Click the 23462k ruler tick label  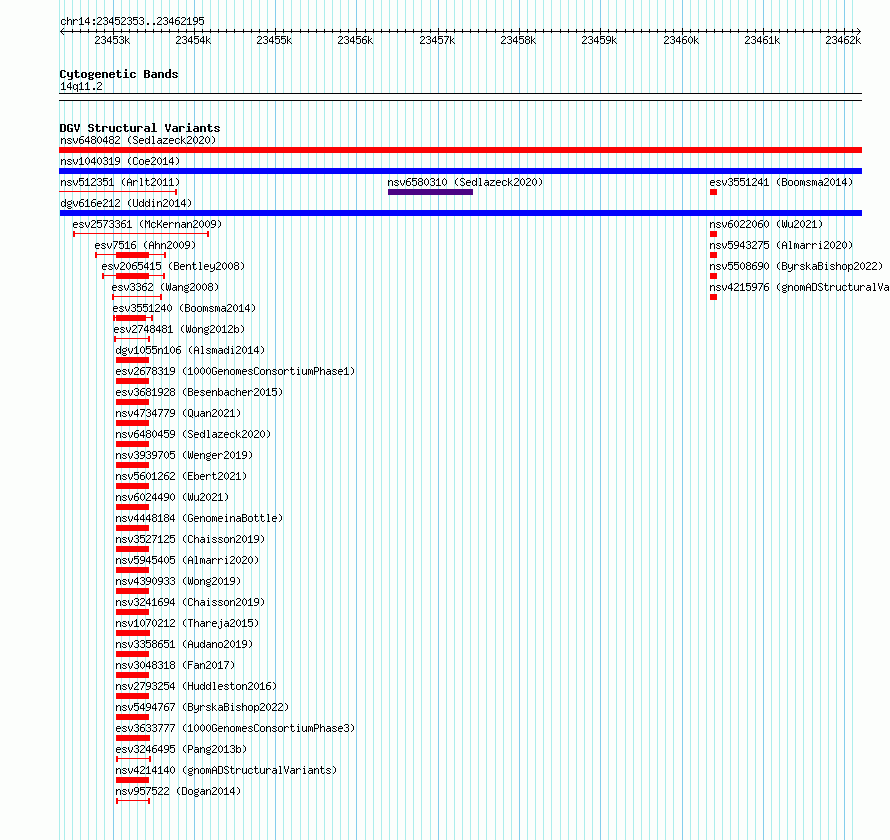[843, 40]
